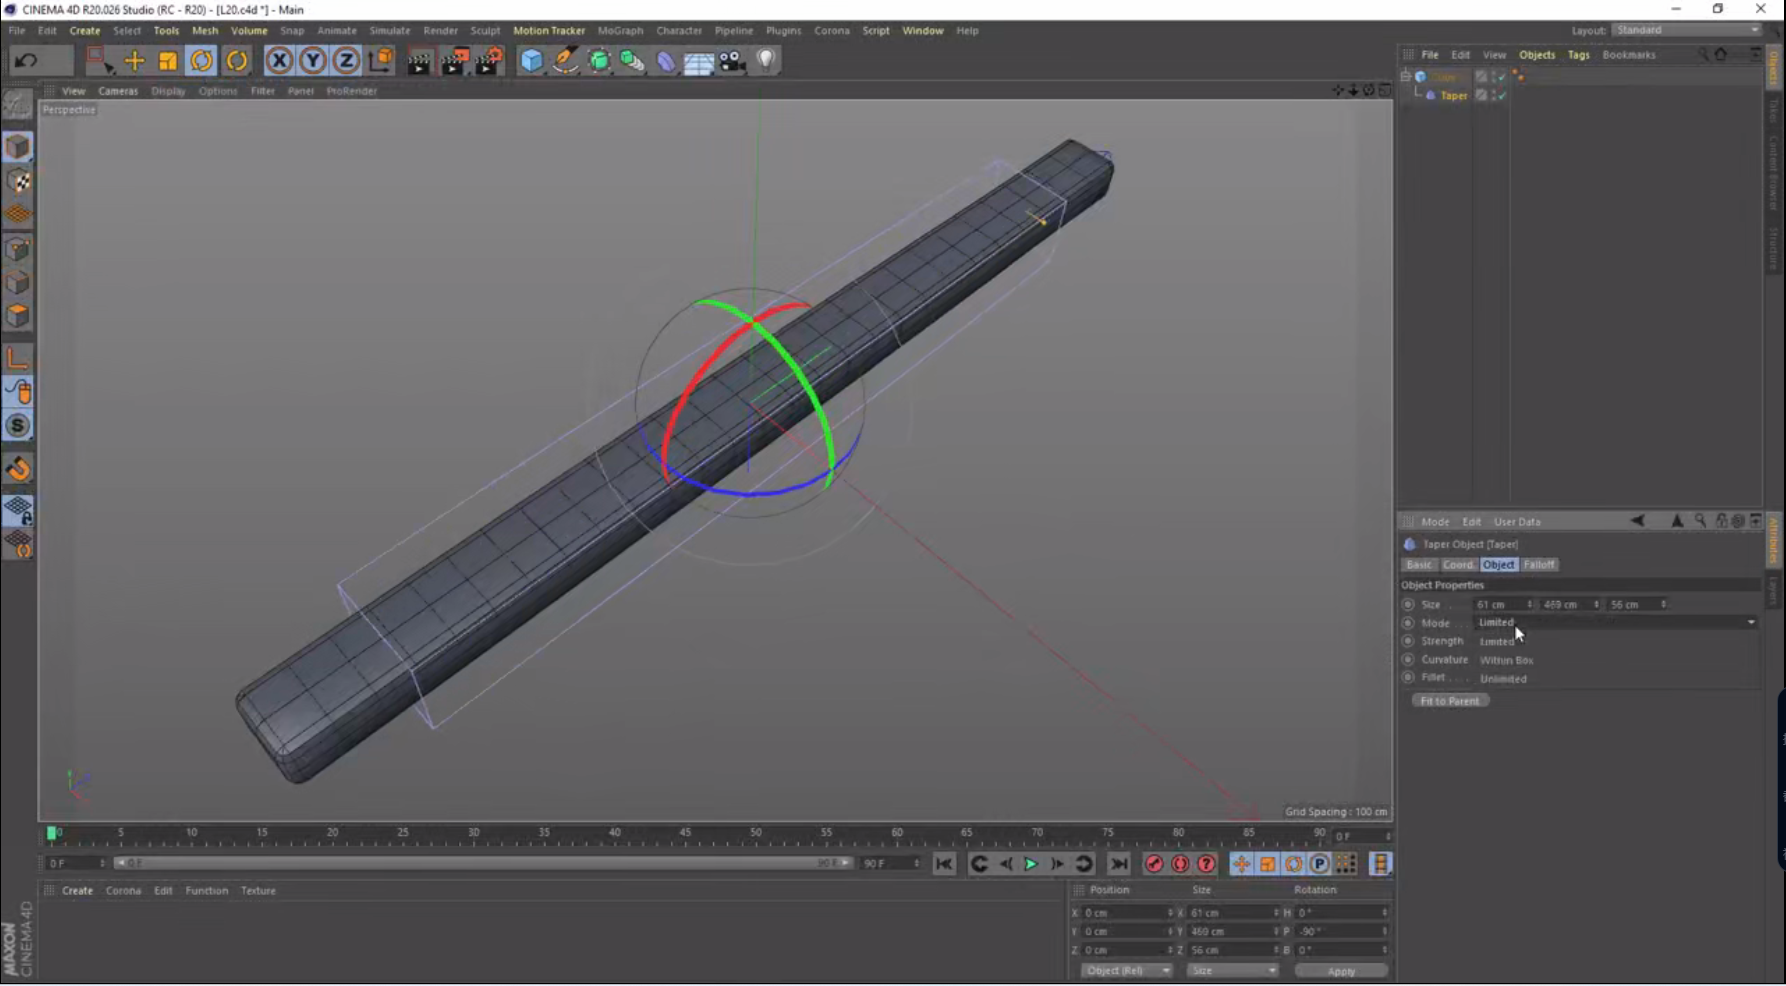The width and height of the screenshot is (1786, 986).
Task: Click the Undo arrow in the toolbar
Action: pos(24,61)
